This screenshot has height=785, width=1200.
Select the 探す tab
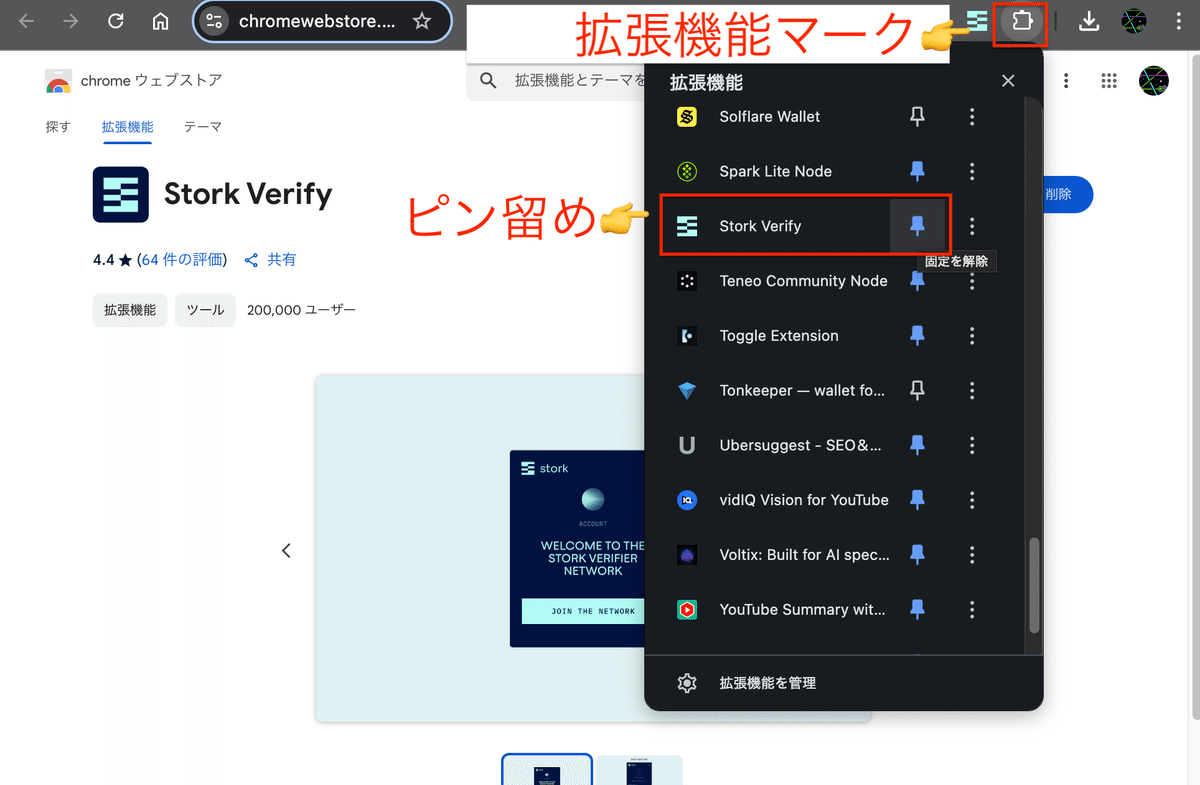point(57,127)
